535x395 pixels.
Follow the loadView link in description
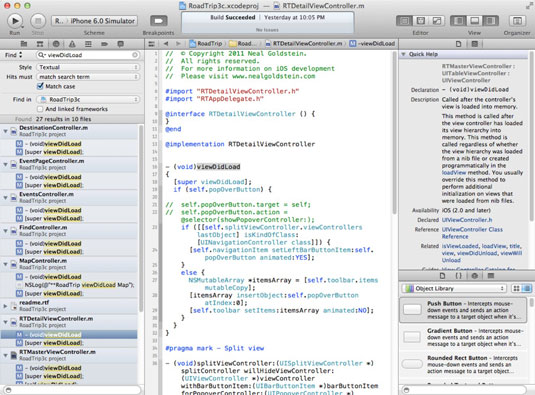(x=454, y=173)
